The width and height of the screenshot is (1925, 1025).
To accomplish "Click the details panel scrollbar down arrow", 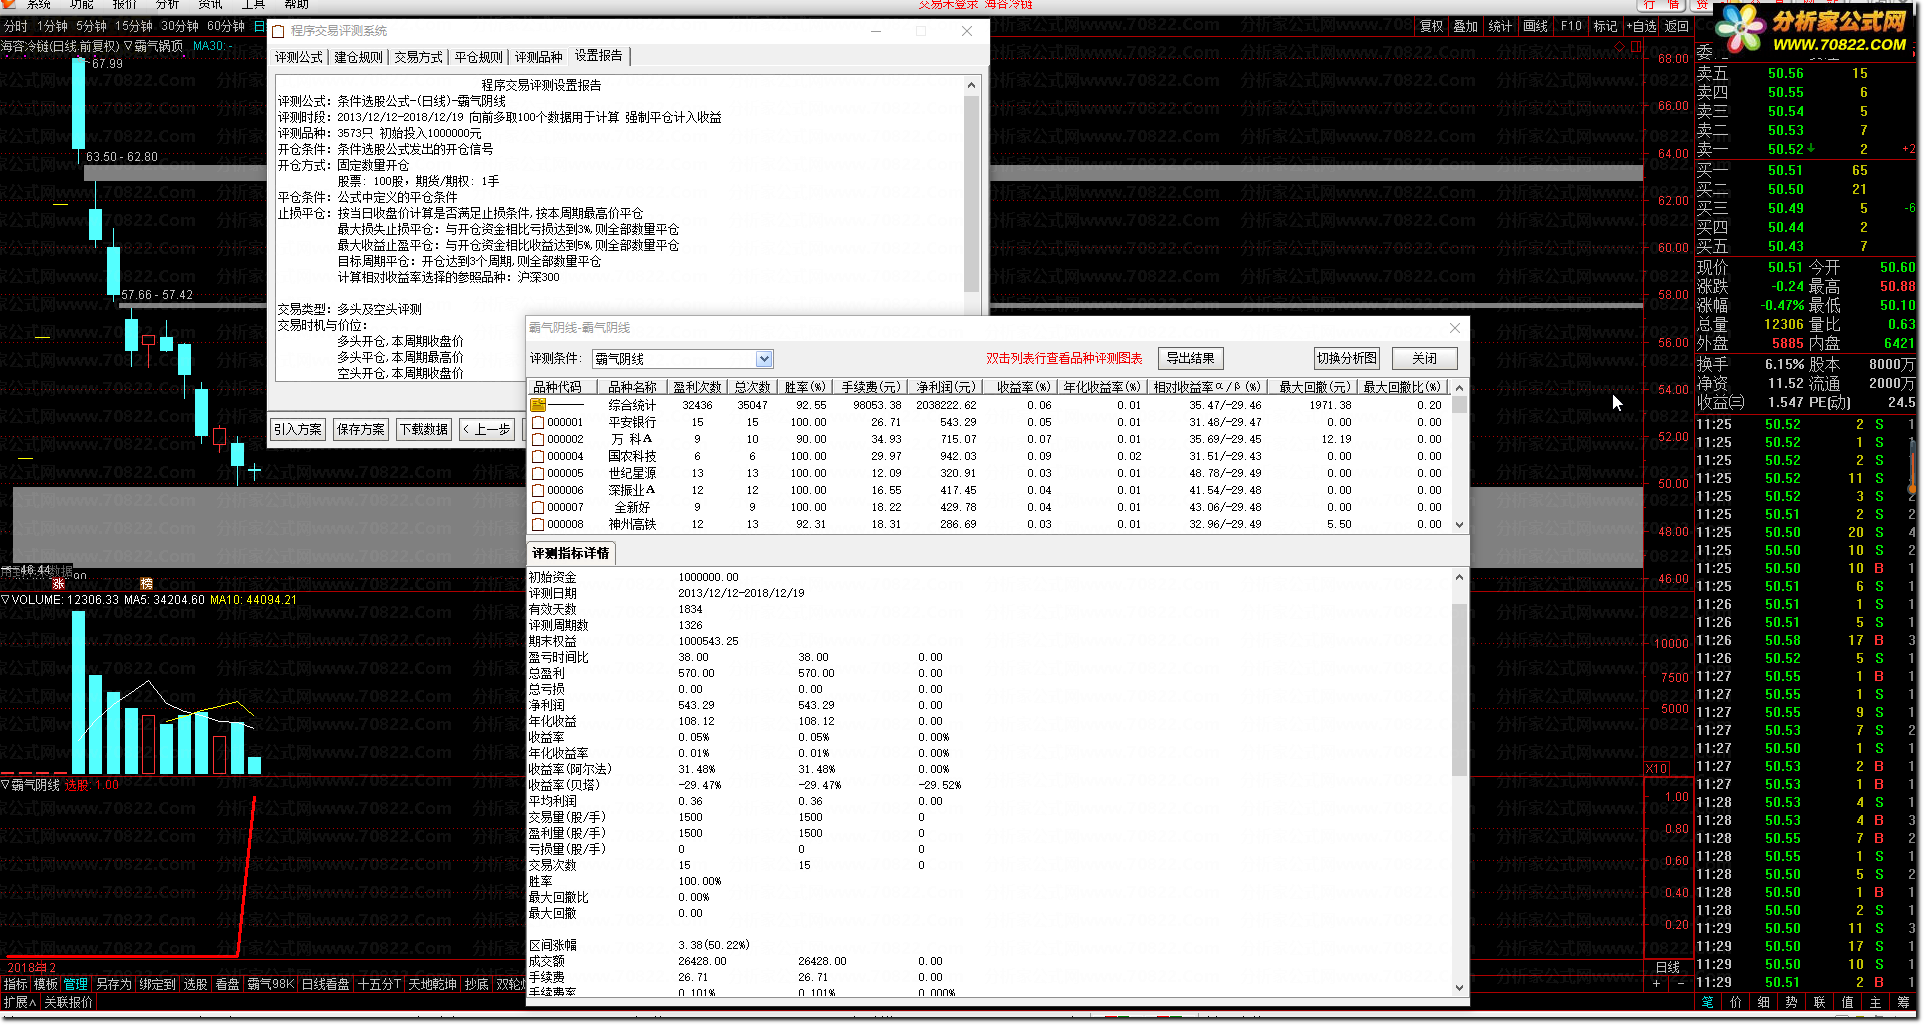I will (1459, 988).
